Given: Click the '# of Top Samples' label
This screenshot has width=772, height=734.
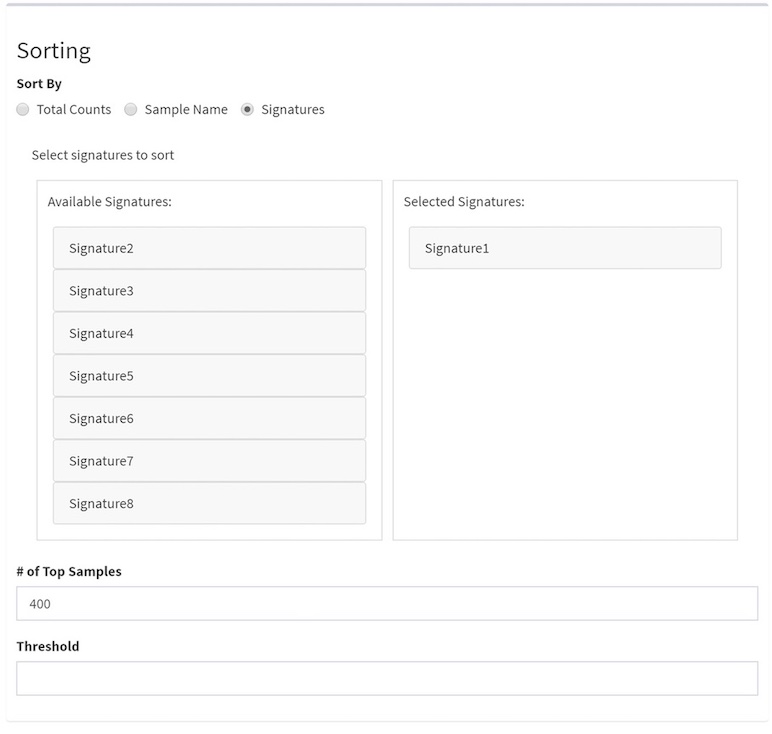Looking at the screenshot, I should (x=69, y=571).
